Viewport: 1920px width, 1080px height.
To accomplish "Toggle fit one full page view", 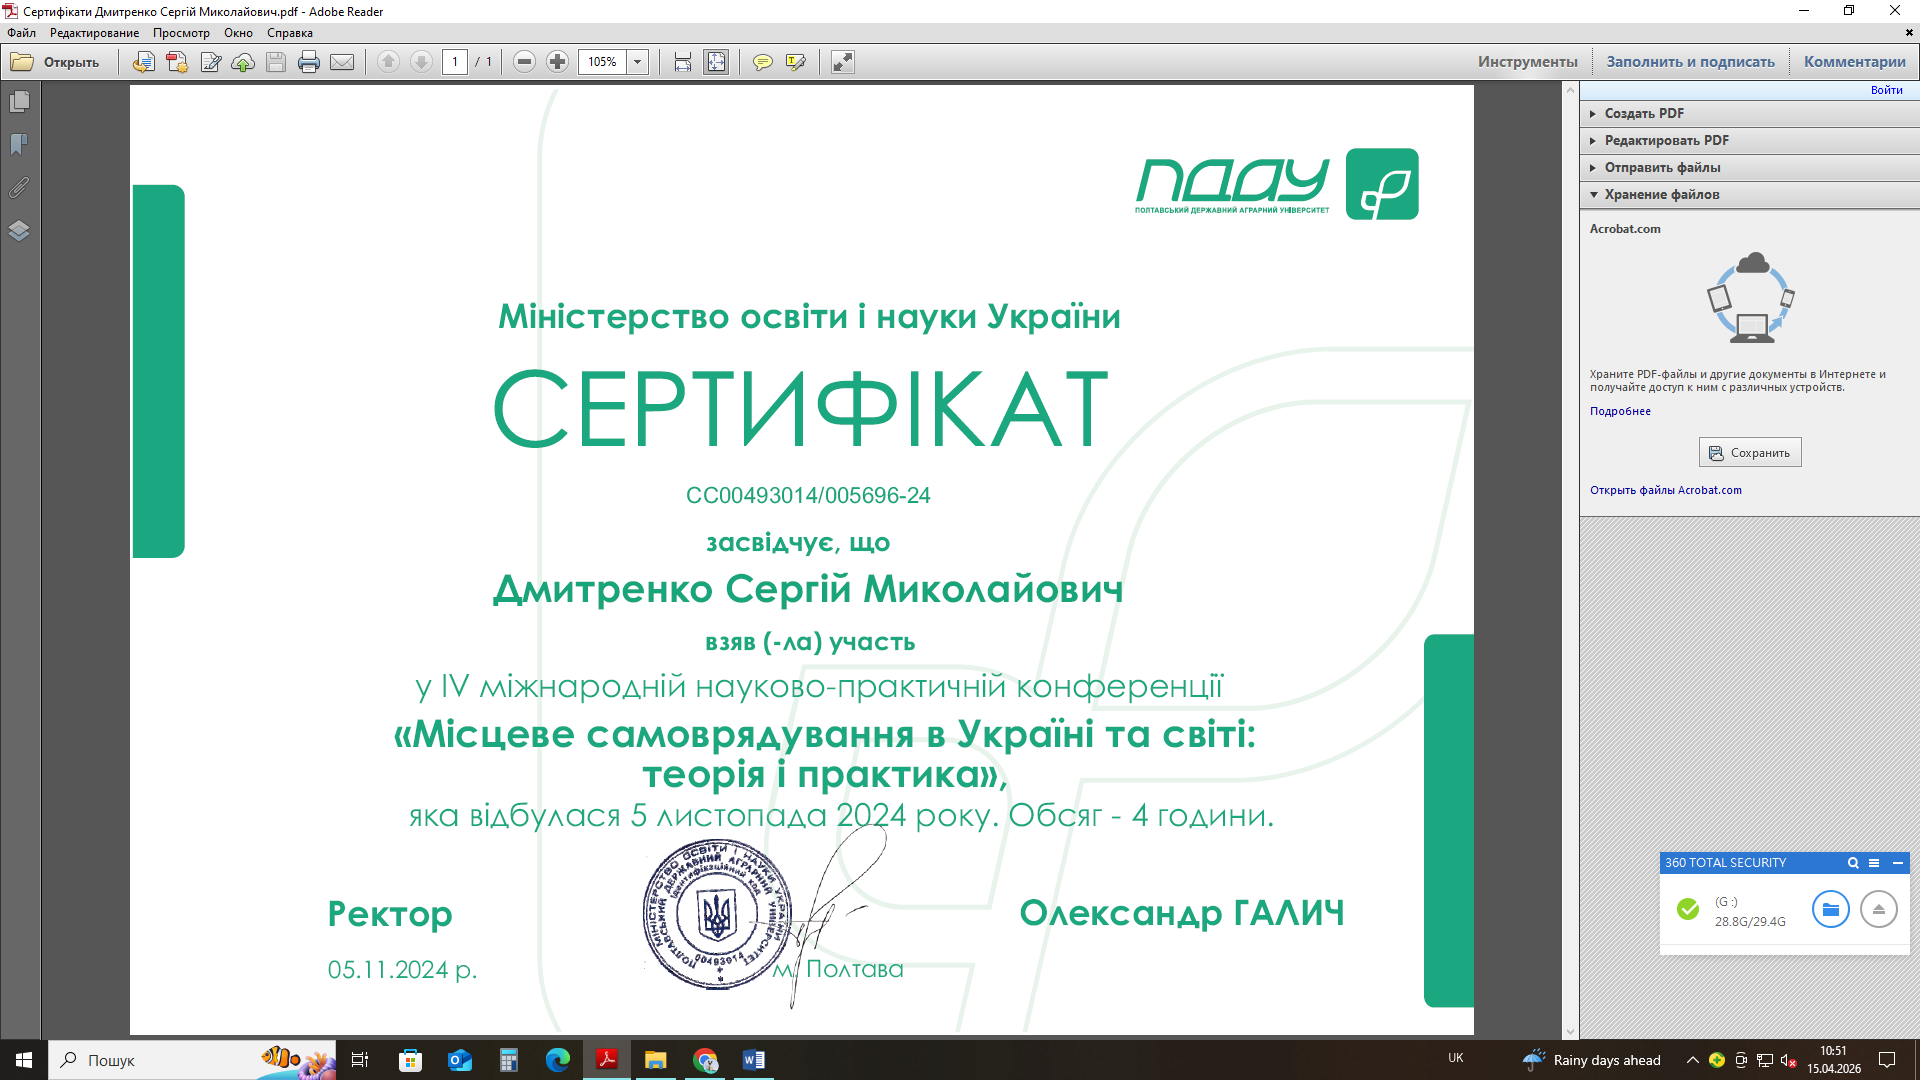I will point(716,62).
